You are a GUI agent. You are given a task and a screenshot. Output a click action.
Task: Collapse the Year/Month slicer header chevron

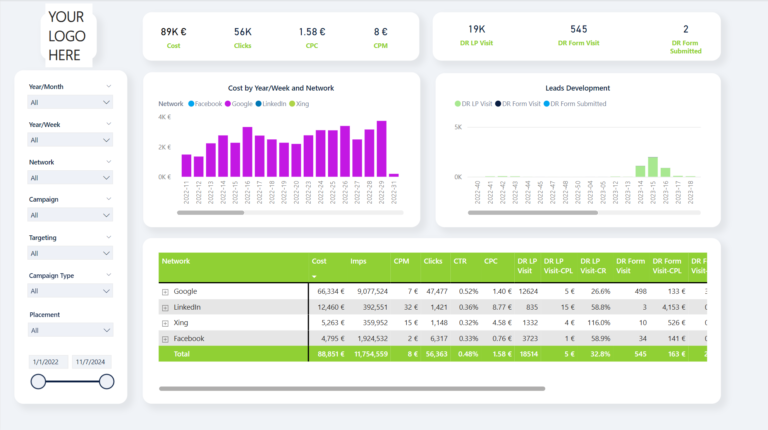pyautogui.click(x=109, y=86)
